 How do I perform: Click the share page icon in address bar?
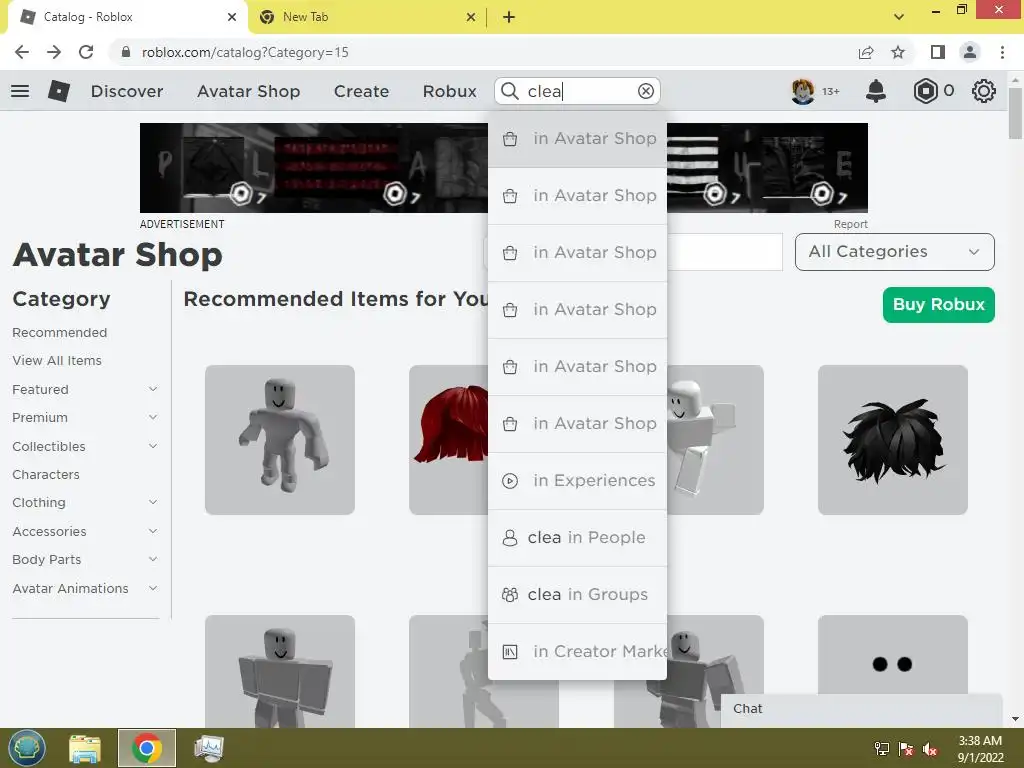[x=866, y=52]
